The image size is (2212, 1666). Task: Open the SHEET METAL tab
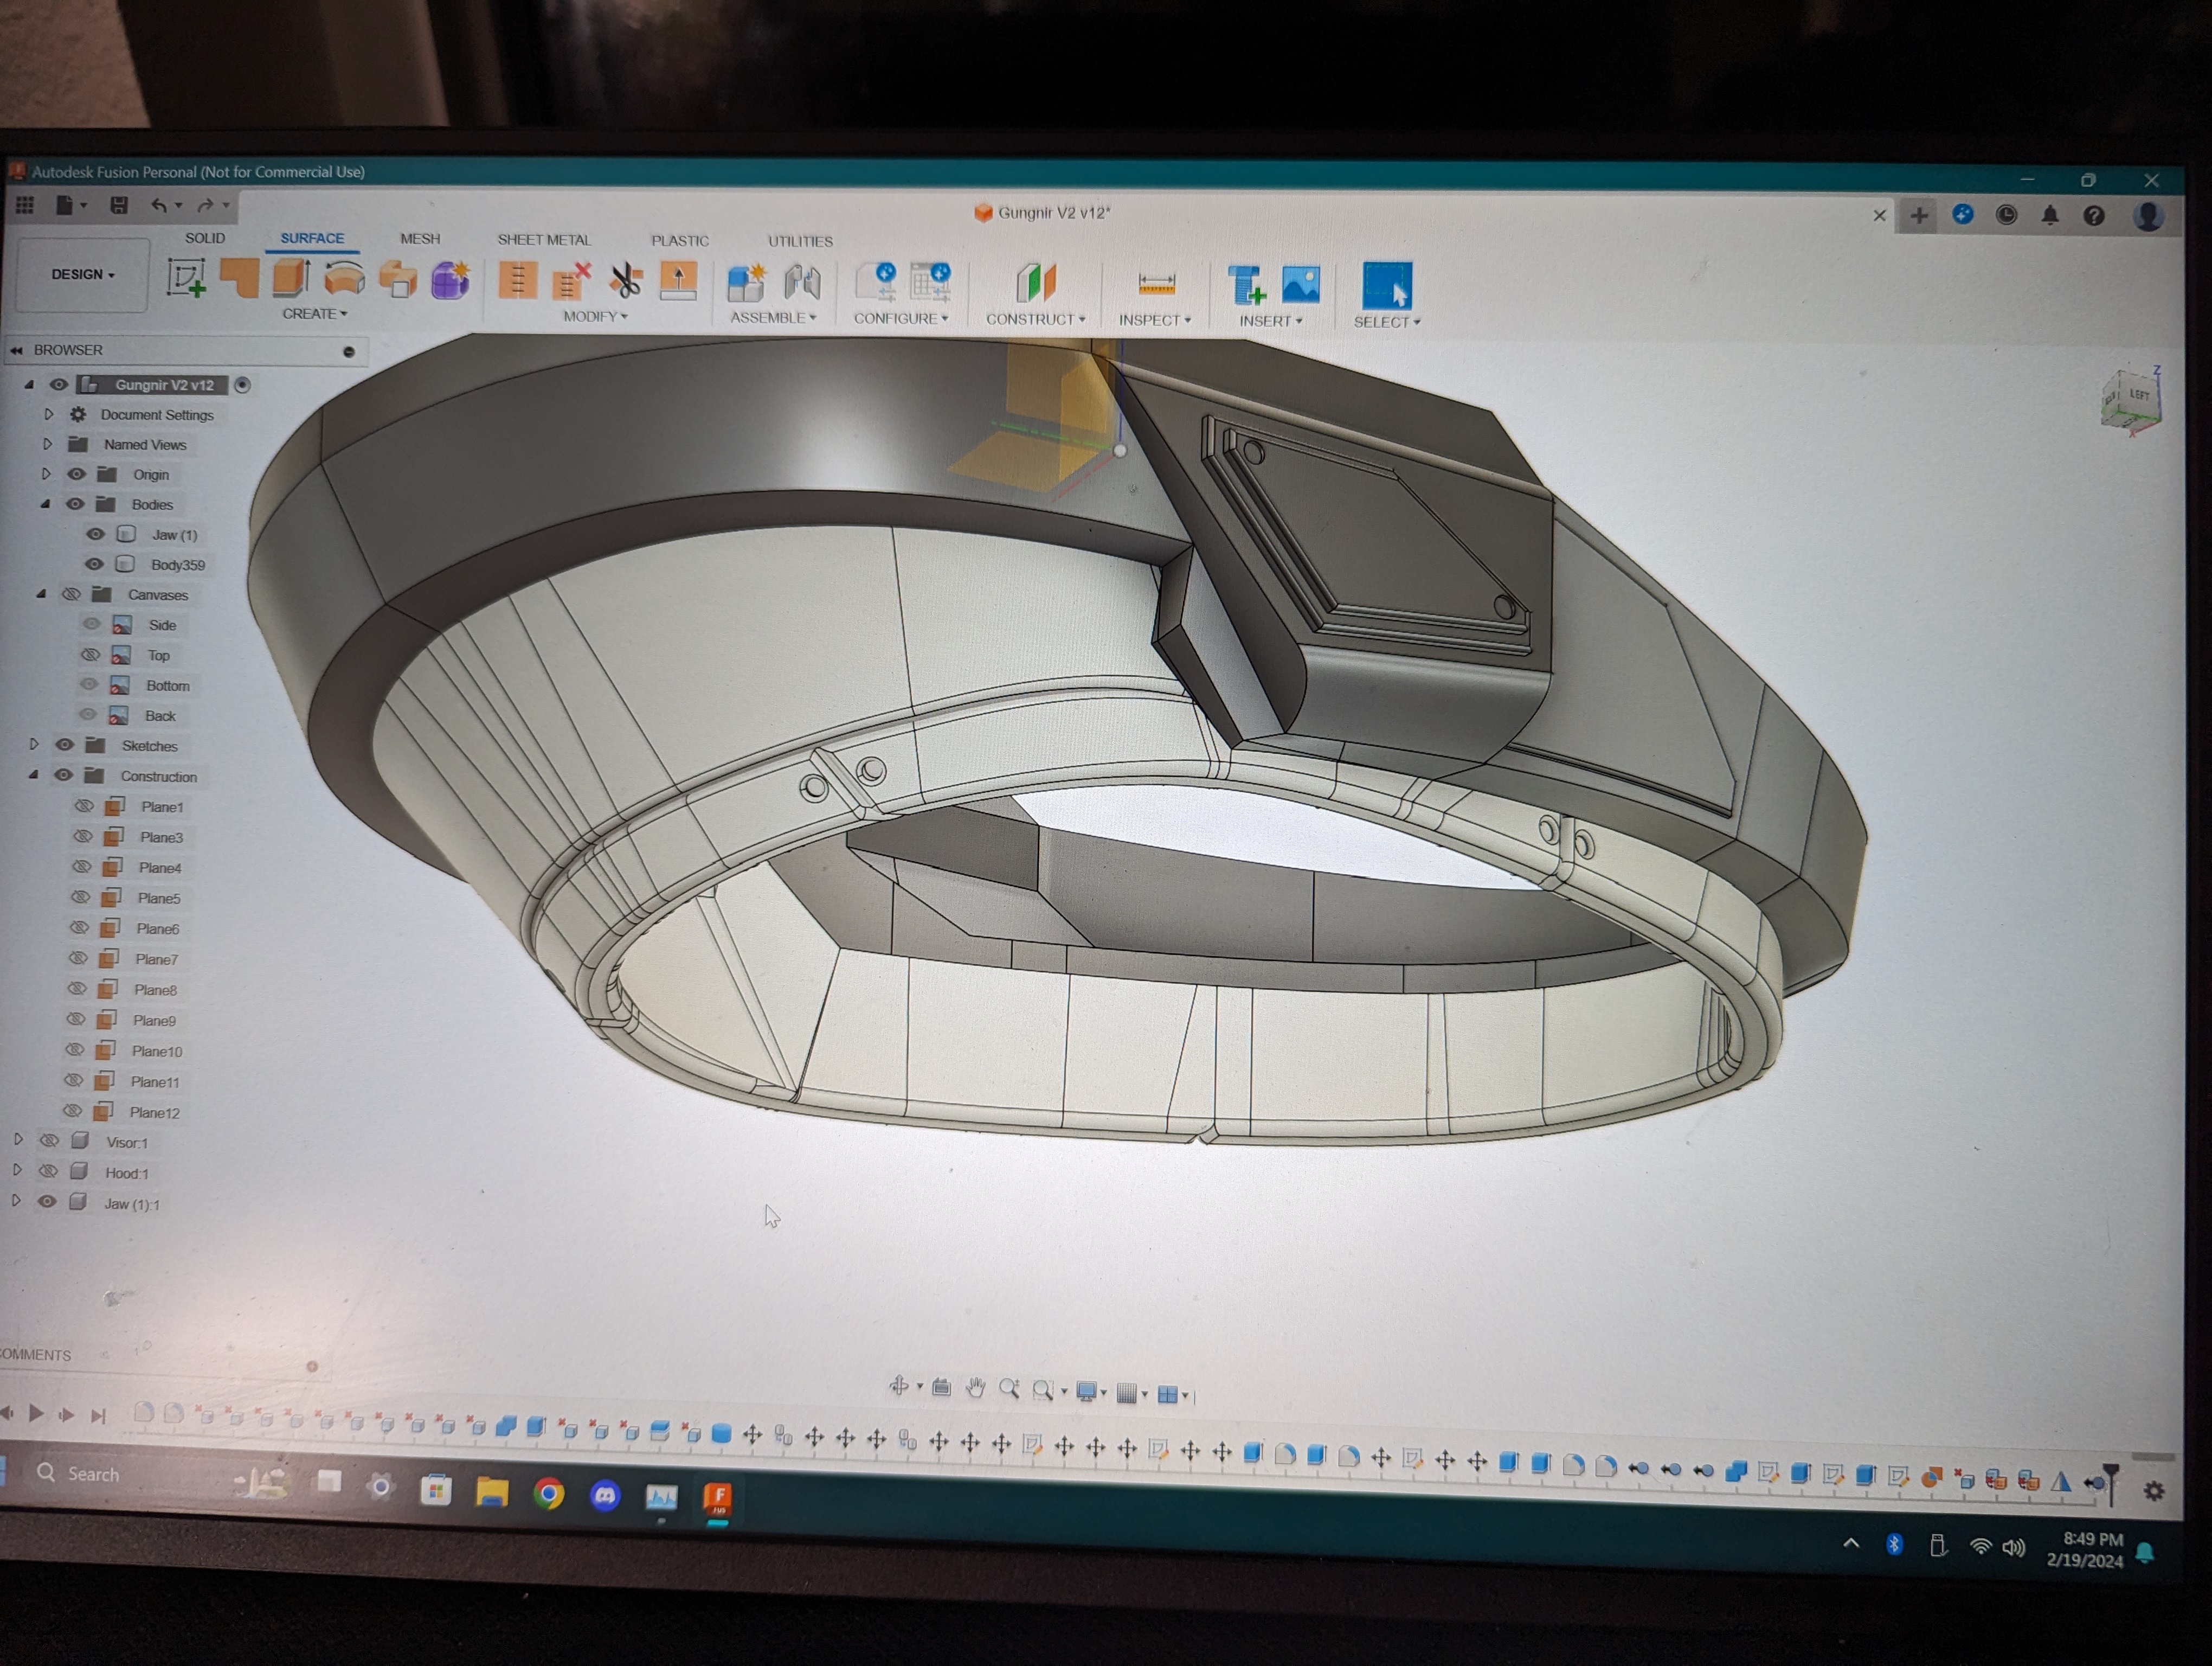coord(543,240)
